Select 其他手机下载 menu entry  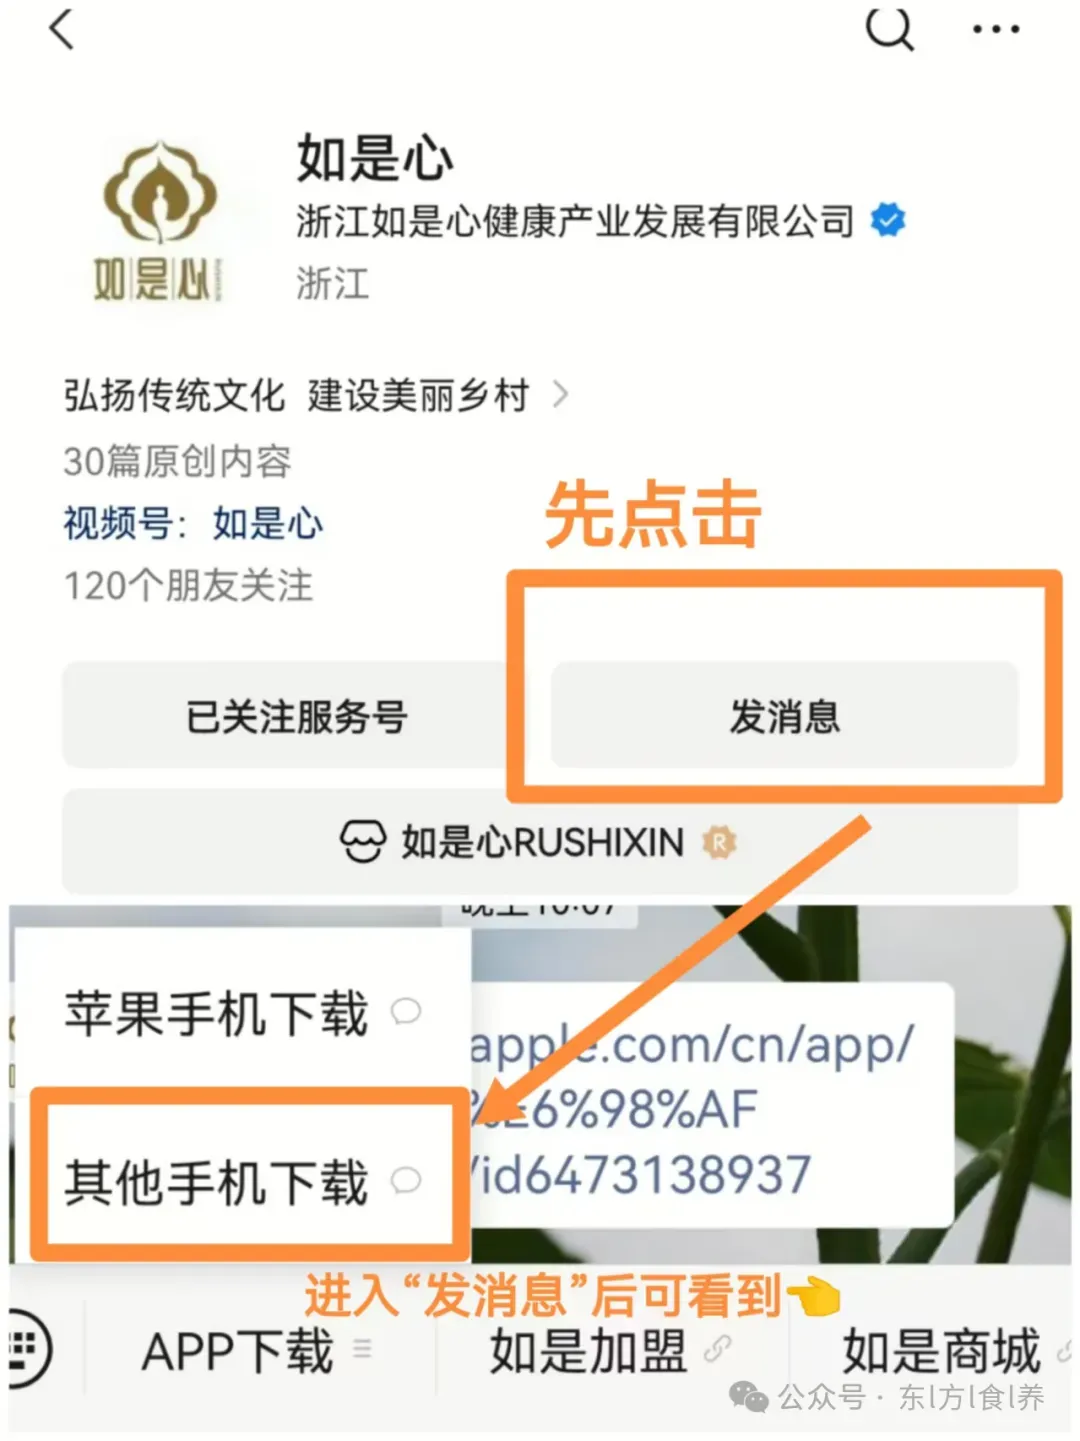click(242, 1181)
